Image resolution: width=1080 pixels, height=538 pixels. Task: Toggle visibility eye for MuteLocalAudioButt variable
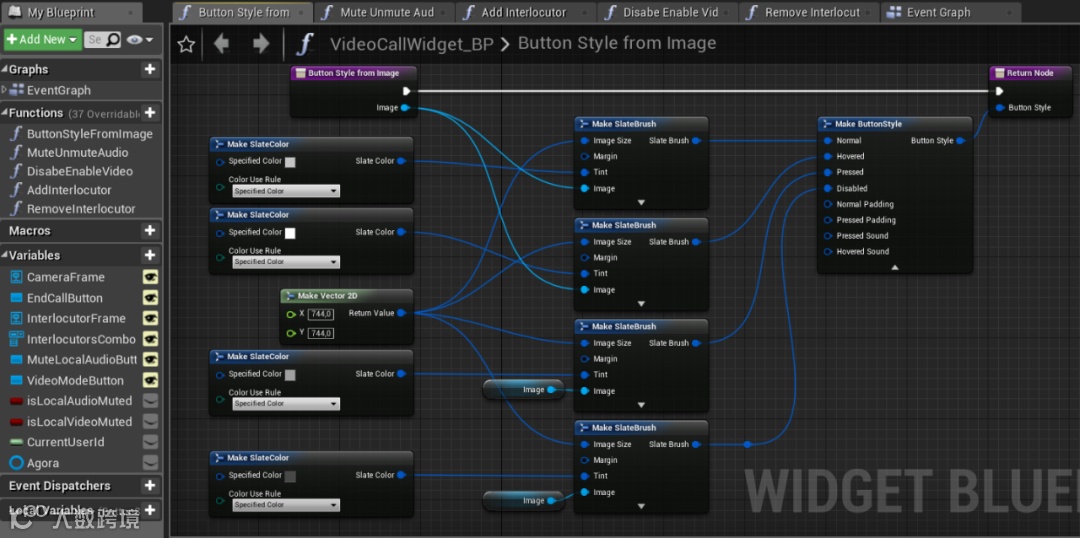point(150,360)
